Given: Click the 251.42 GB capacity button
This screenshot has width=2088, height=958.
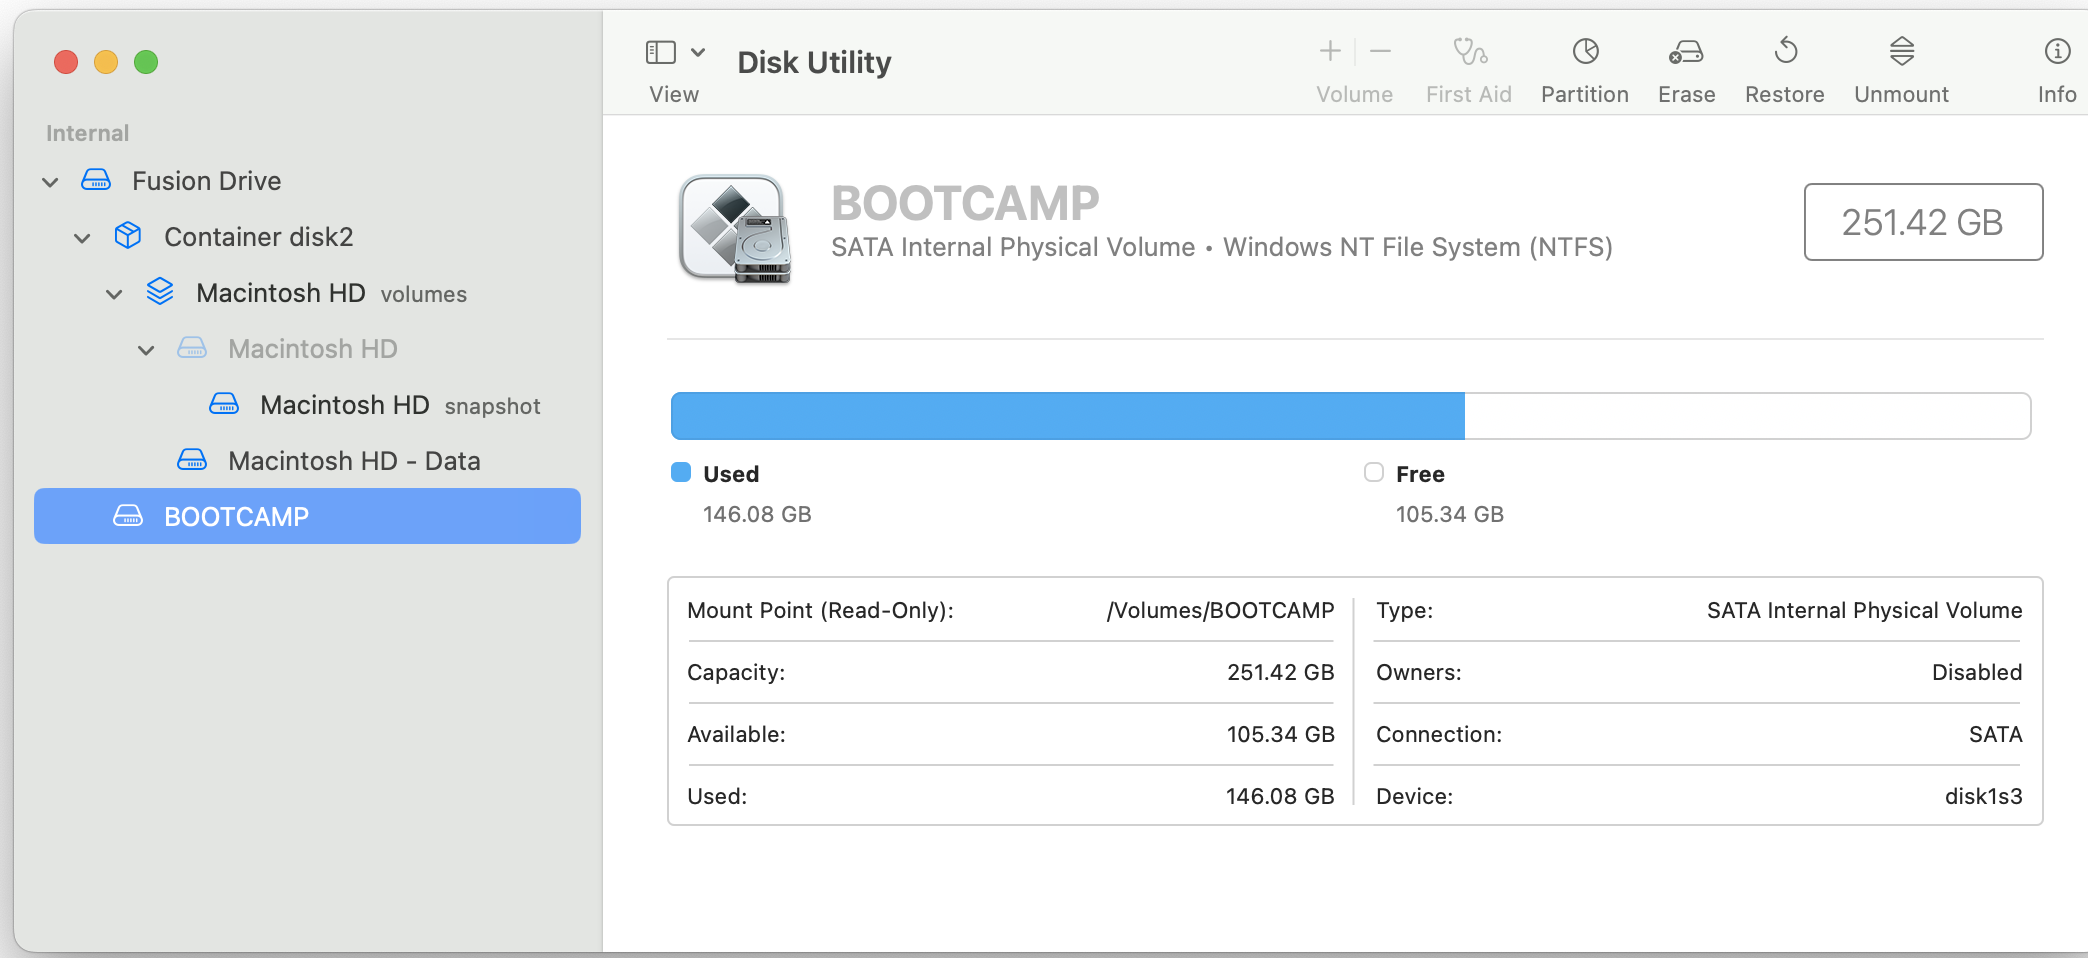Looking at the screenshot, I should pyautogui.click(x=1922, y=222).
